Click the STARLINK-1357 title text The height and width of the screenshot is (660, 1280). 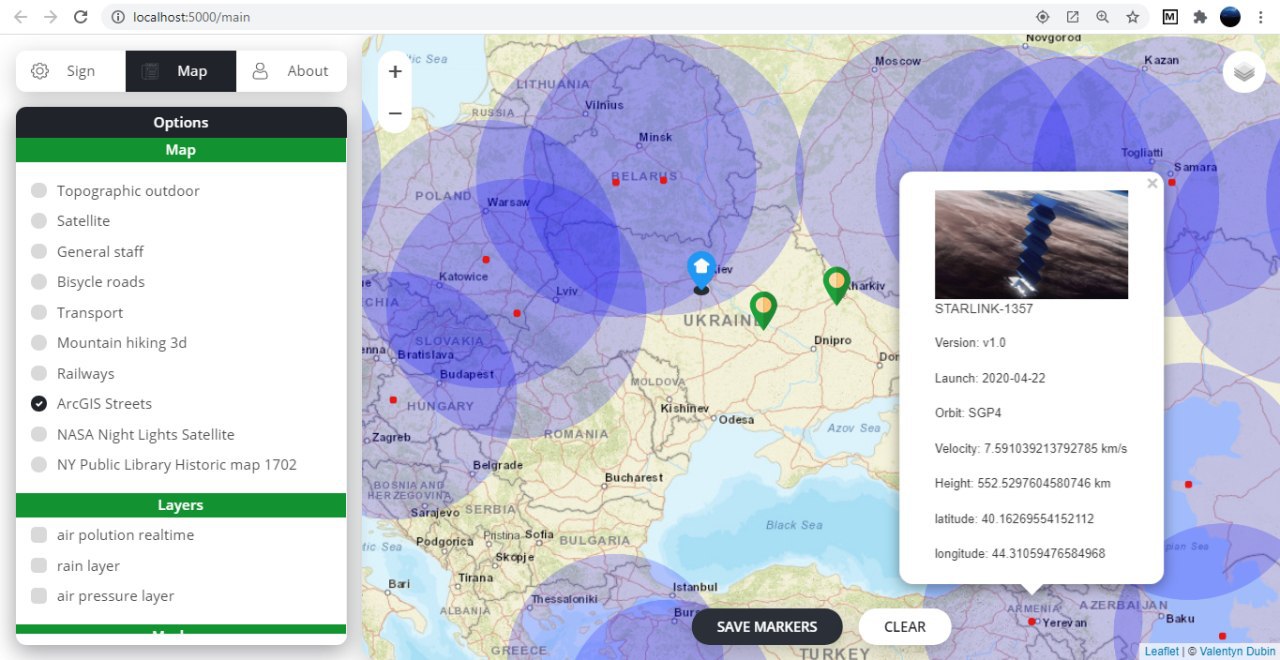pyautogui.click(x=984, y=309)
